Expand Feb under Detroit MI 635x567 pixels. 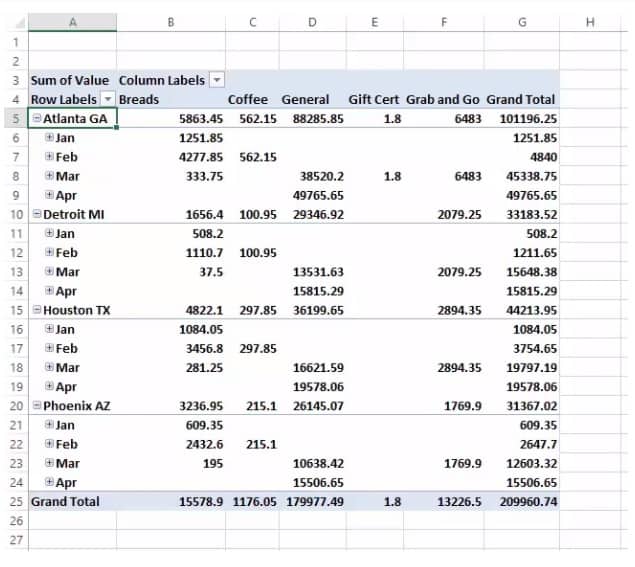(x=49, y=252)
